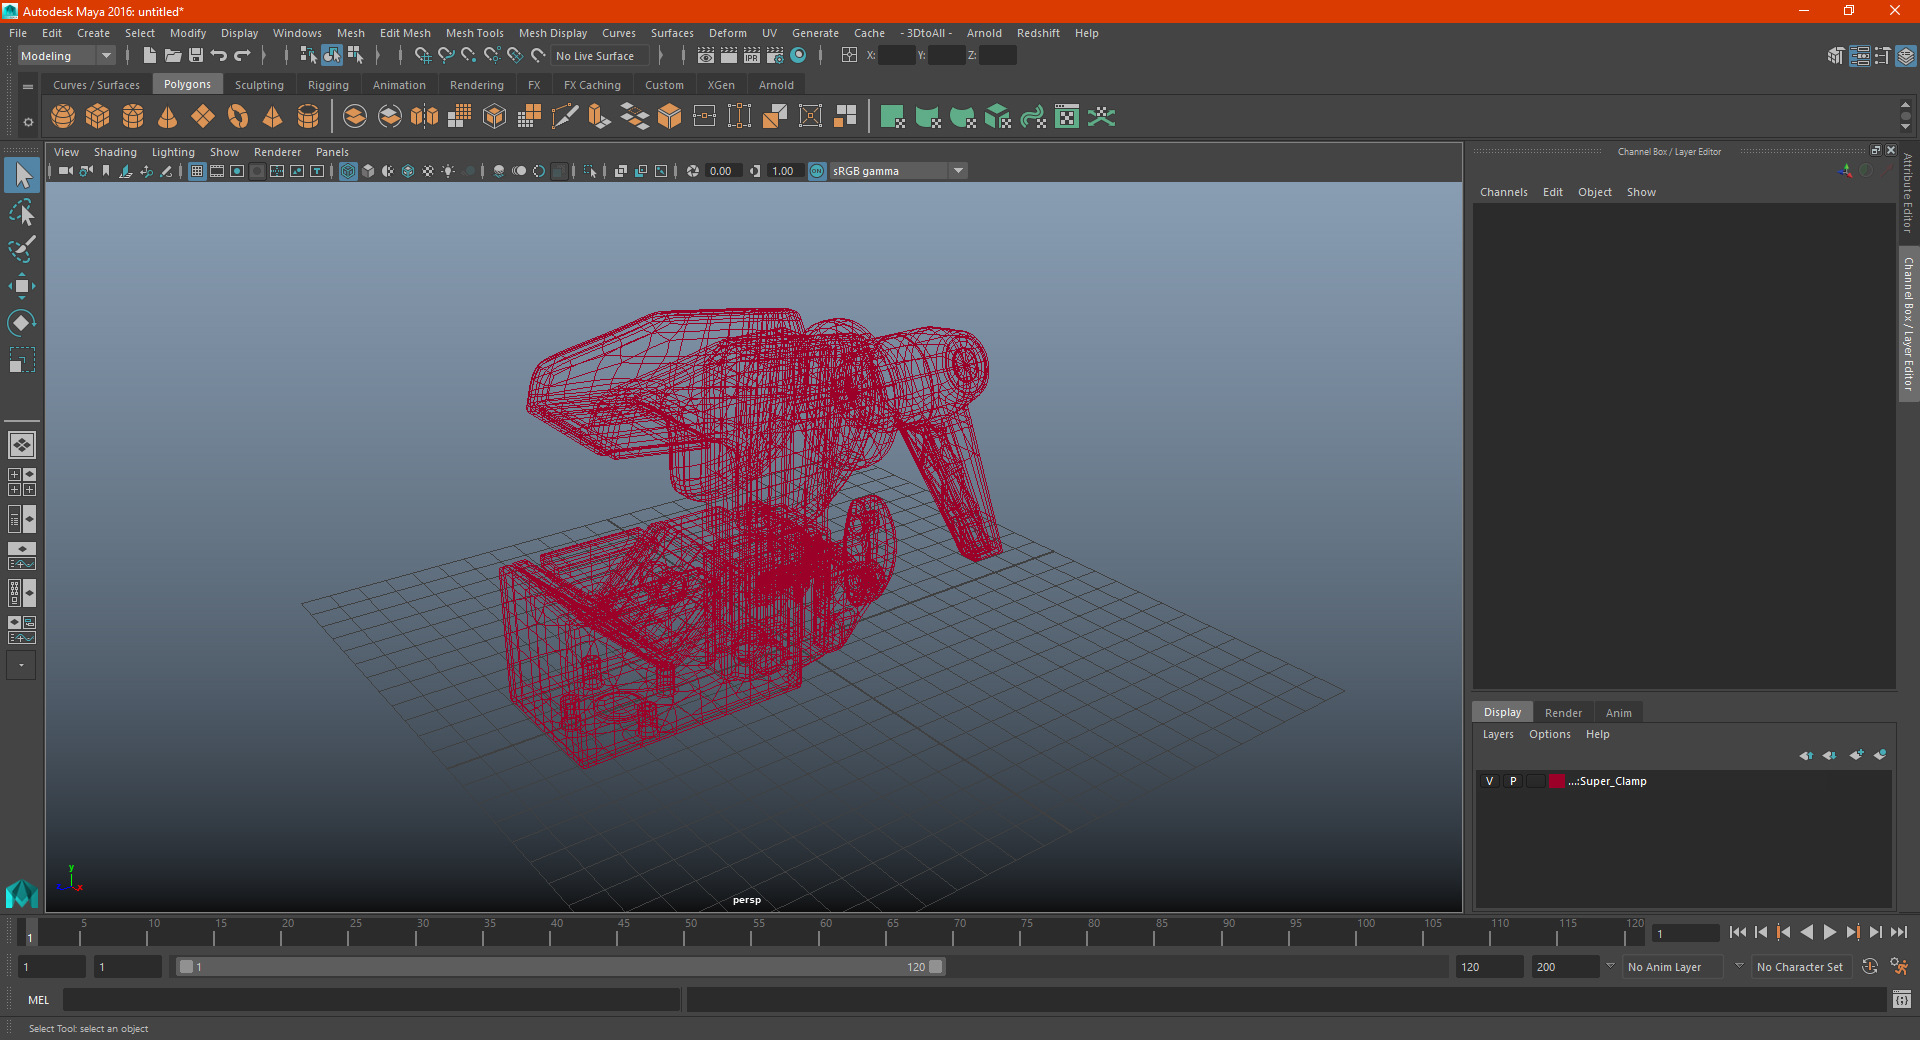This screenshot has height=1040, width=1920.
Task: Click the animation end time field 200
Action: (x=1566, y=967)
